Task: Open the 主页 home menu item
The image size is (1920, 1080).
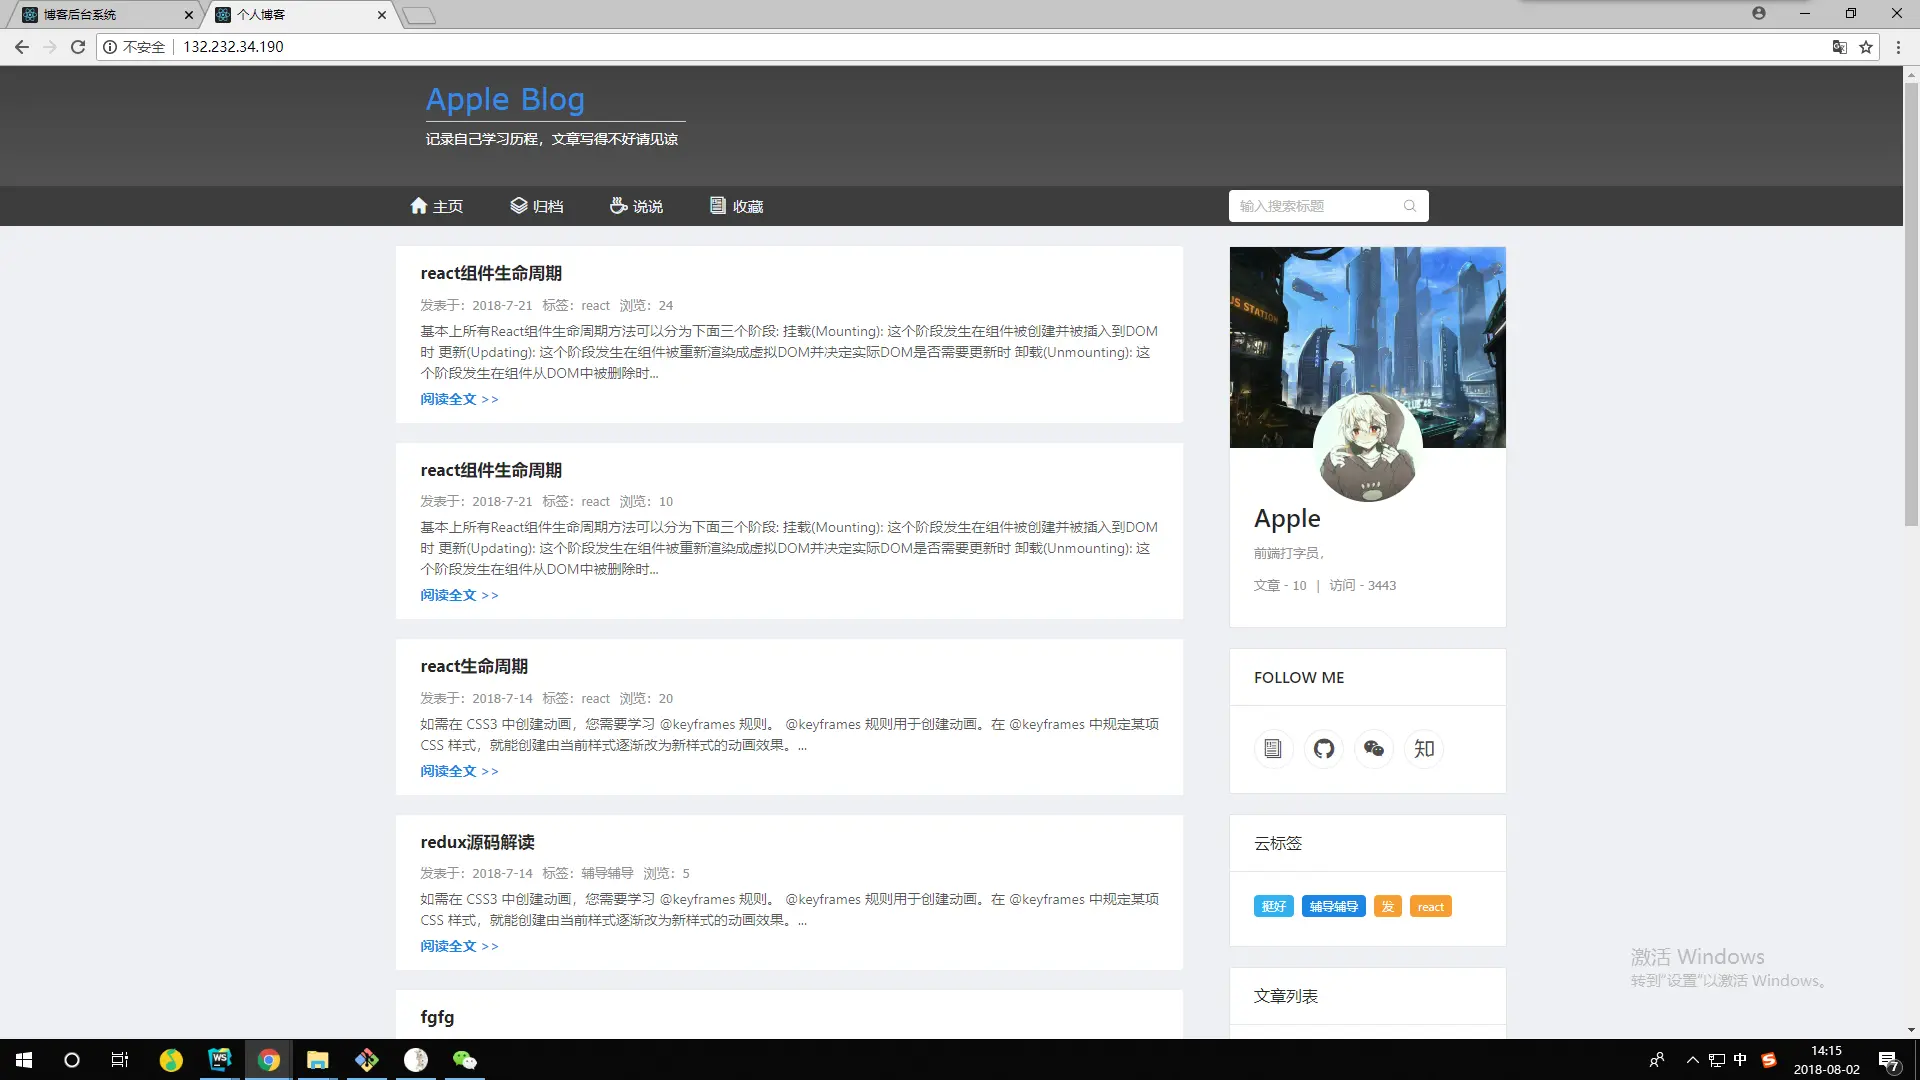Action: [437, 206]
